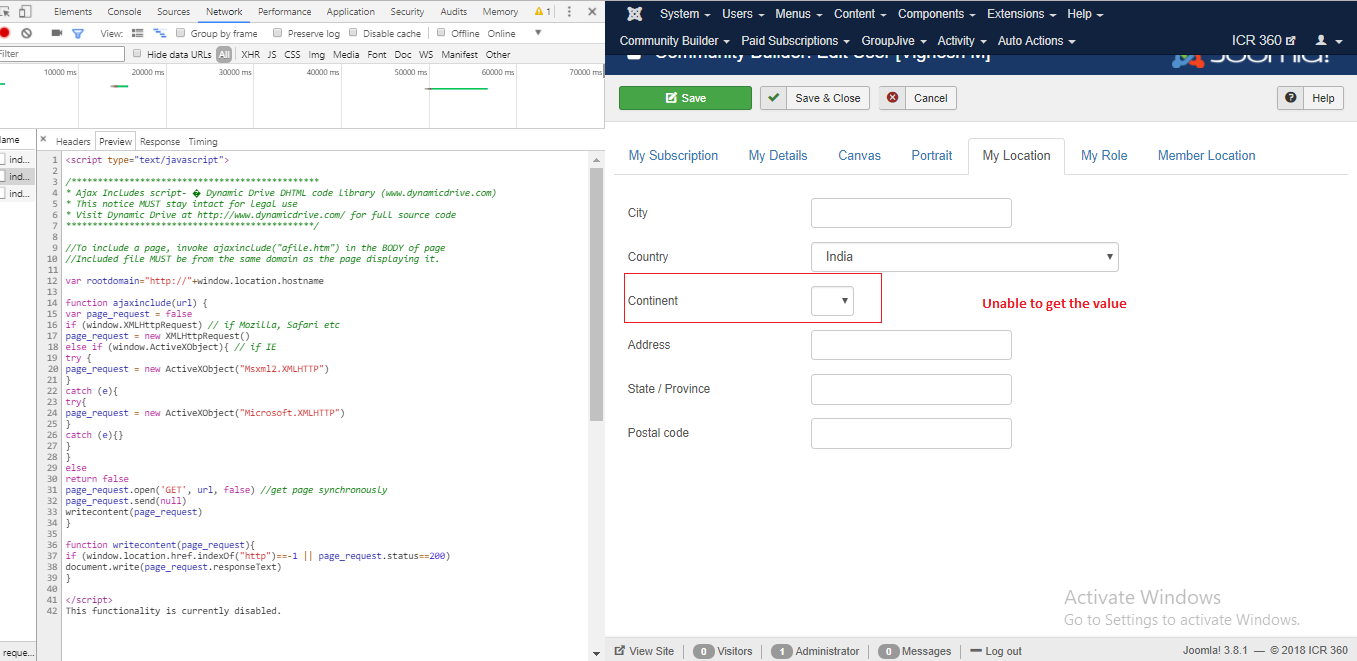Click the network Filter text box
The image size is (1357, 661).
click(62, 54)
